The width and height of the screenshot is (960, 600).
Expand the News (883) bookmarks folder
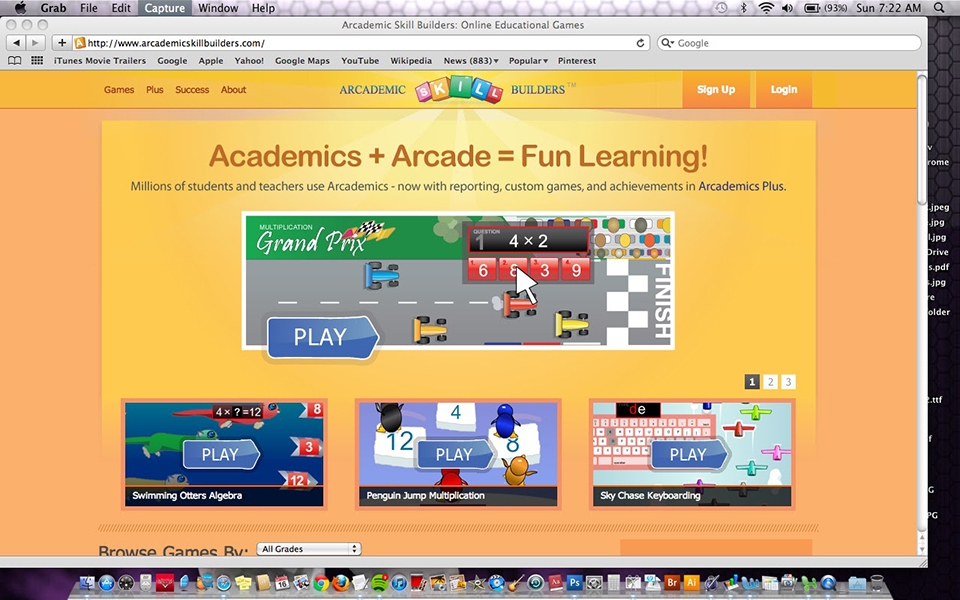click(471, 61)
